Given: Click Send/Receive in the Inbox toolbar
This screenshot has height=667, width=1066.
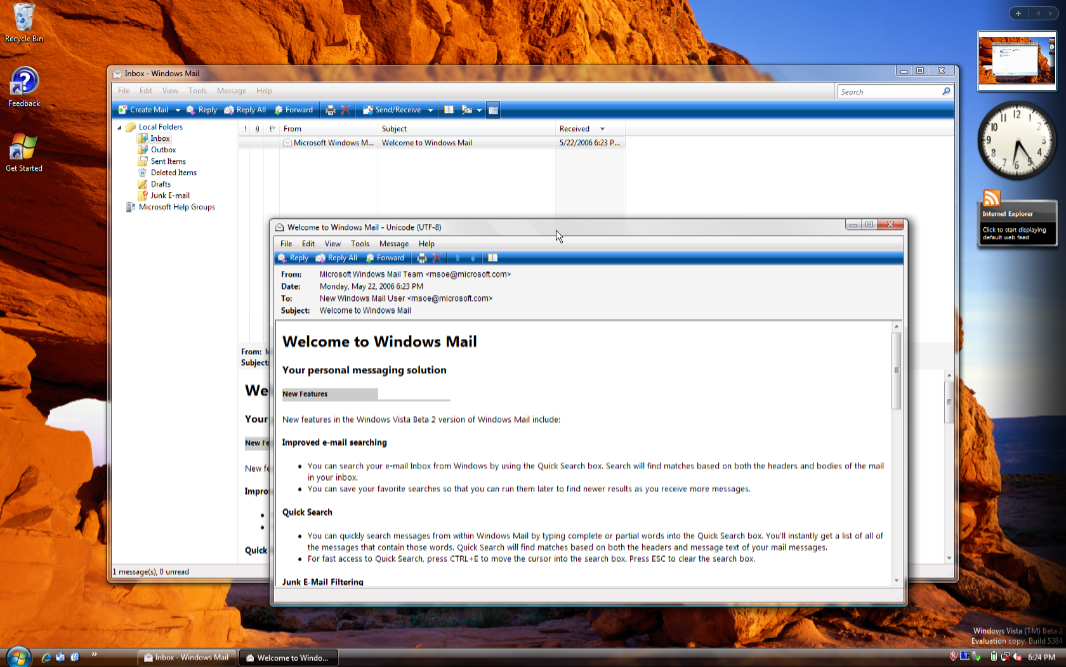Looking at the screenshot, I should 392,110.
